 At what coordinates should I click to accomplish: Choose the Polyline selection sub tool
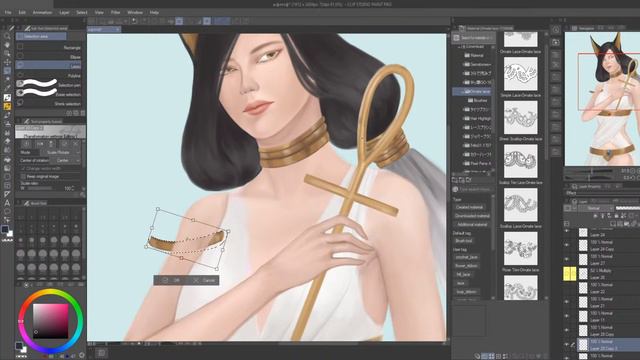pos(49,76)
